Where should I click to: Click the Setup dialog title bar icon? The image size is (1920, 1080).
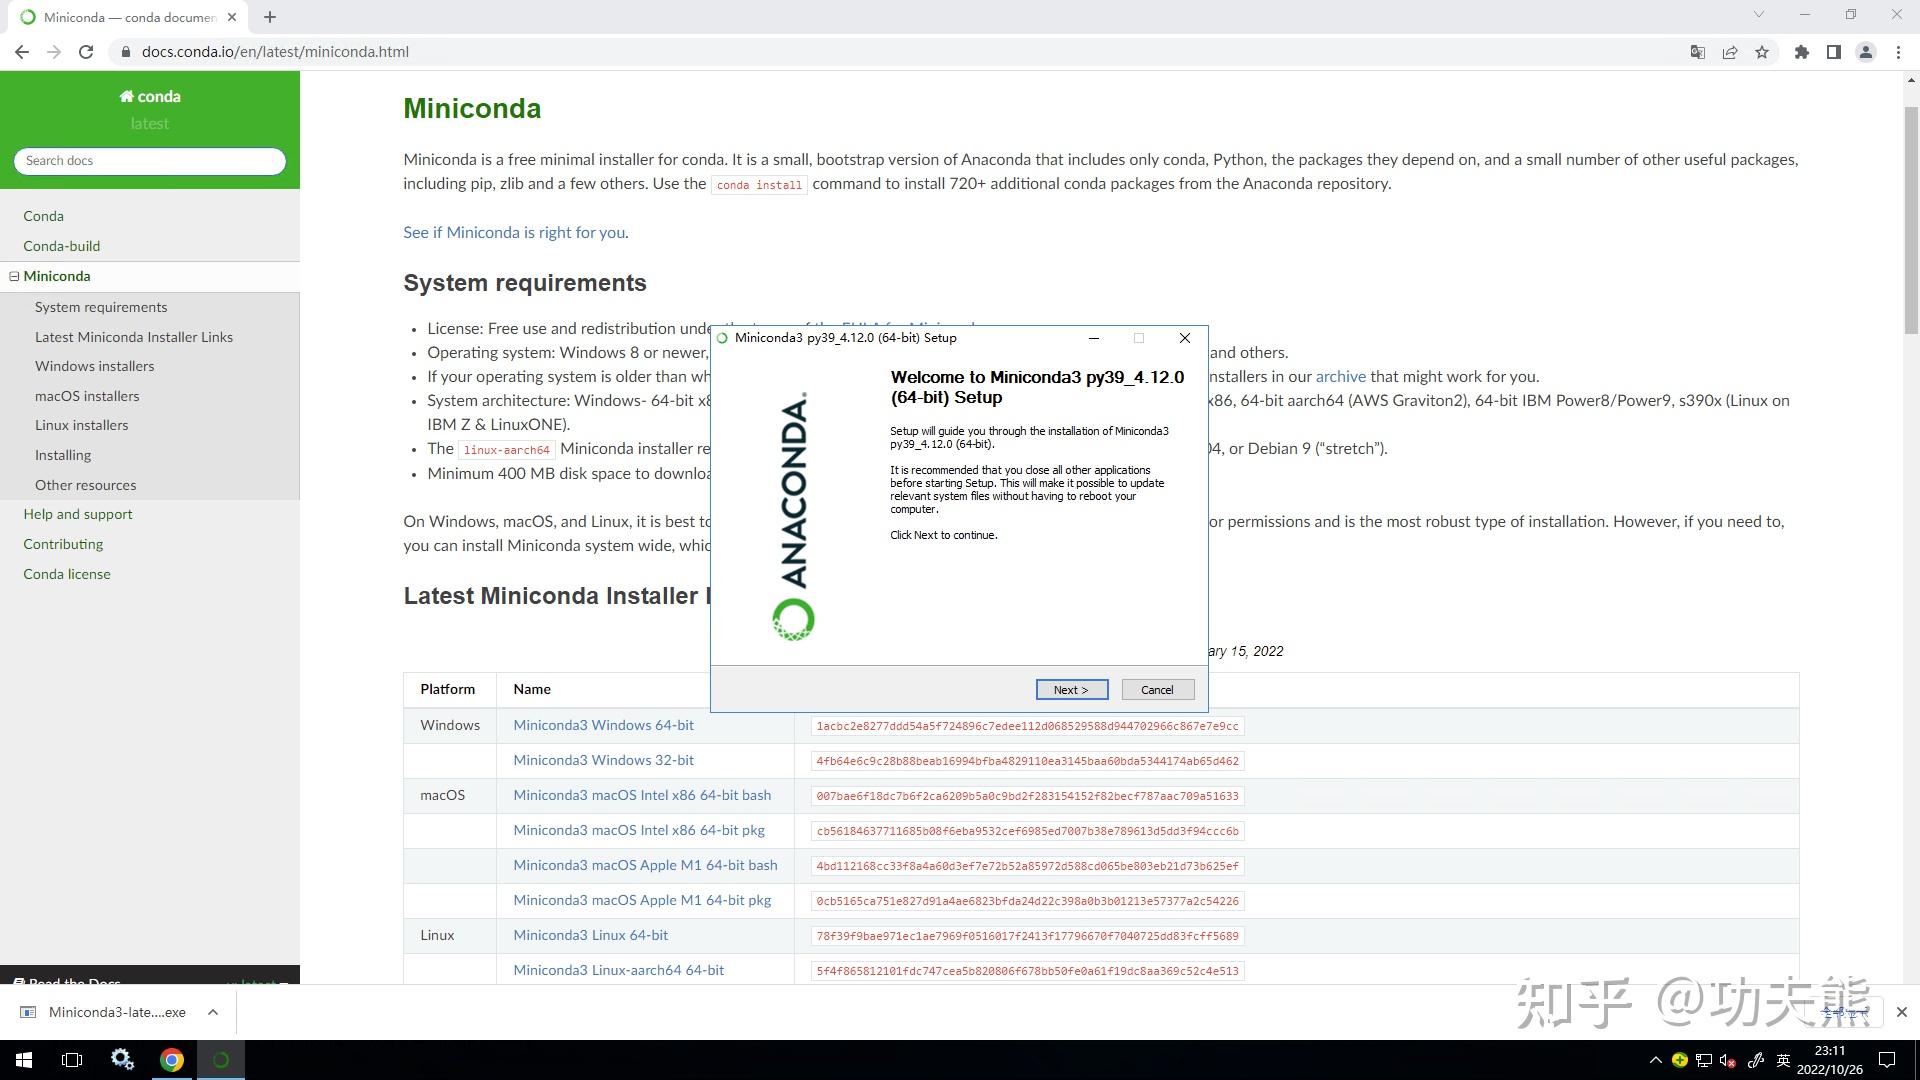tap(722, 338)
